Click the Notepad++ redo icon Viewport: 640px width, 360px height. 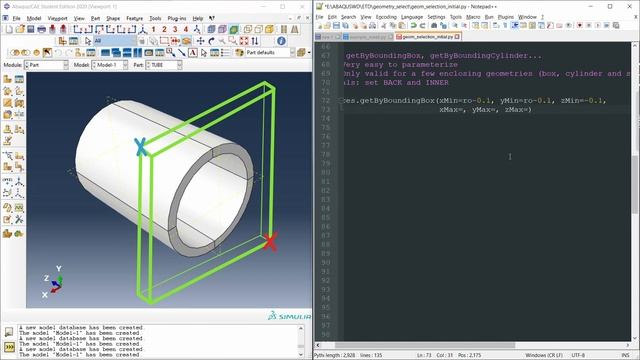pos(422,25)
